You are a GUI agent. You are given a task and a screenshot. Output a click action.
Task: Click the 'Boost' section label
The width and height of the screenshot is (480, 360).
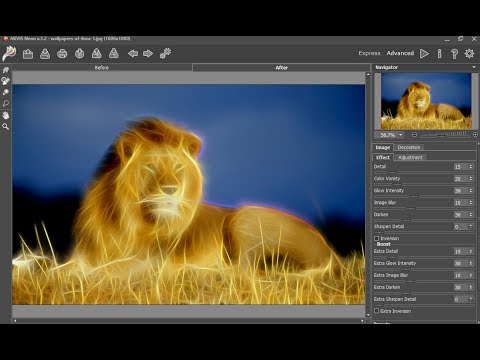coord(383,244)
